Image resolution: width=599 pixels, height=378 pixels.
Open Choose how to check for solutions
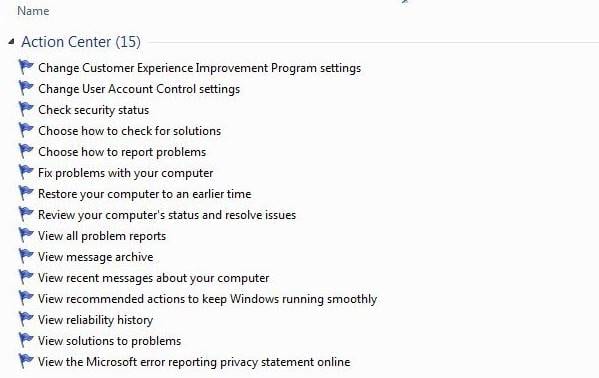click(130, 131)
